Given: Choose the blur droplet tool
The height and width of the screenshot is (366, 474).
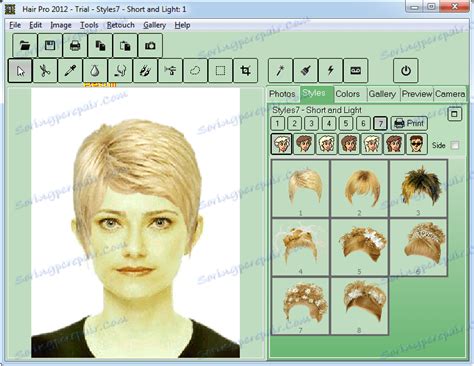Looking at the screenshot, I should 95,71.
